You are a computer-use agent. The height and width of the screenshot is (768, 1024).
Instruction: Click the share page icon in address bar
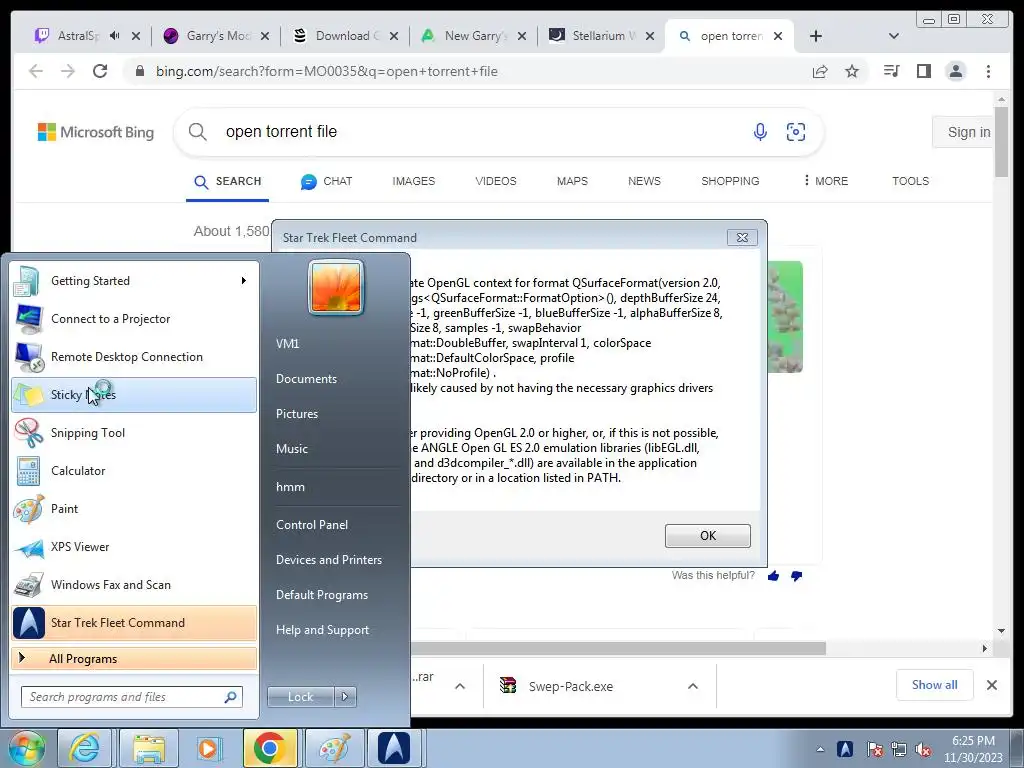820,71
